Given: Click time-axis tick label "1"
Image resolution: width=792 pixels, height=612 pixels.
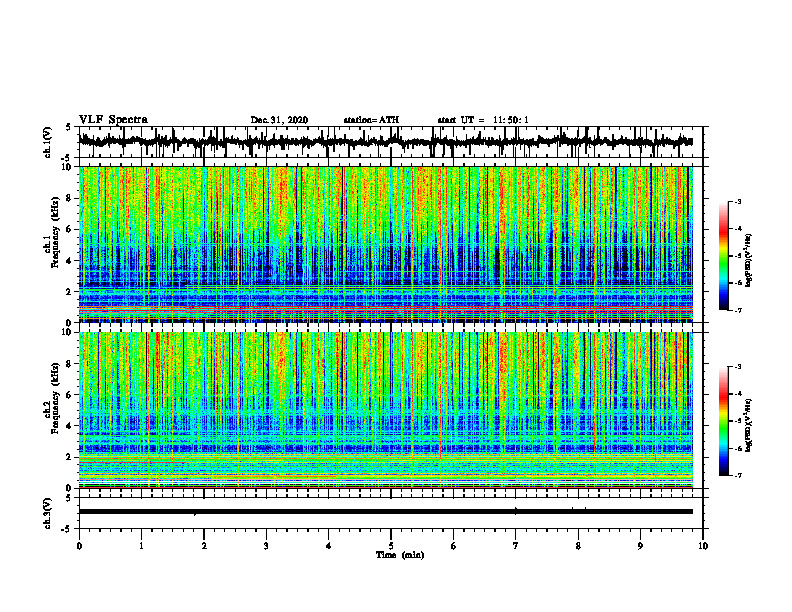Looking at the screenshot, I should click(x=141, y=546).
